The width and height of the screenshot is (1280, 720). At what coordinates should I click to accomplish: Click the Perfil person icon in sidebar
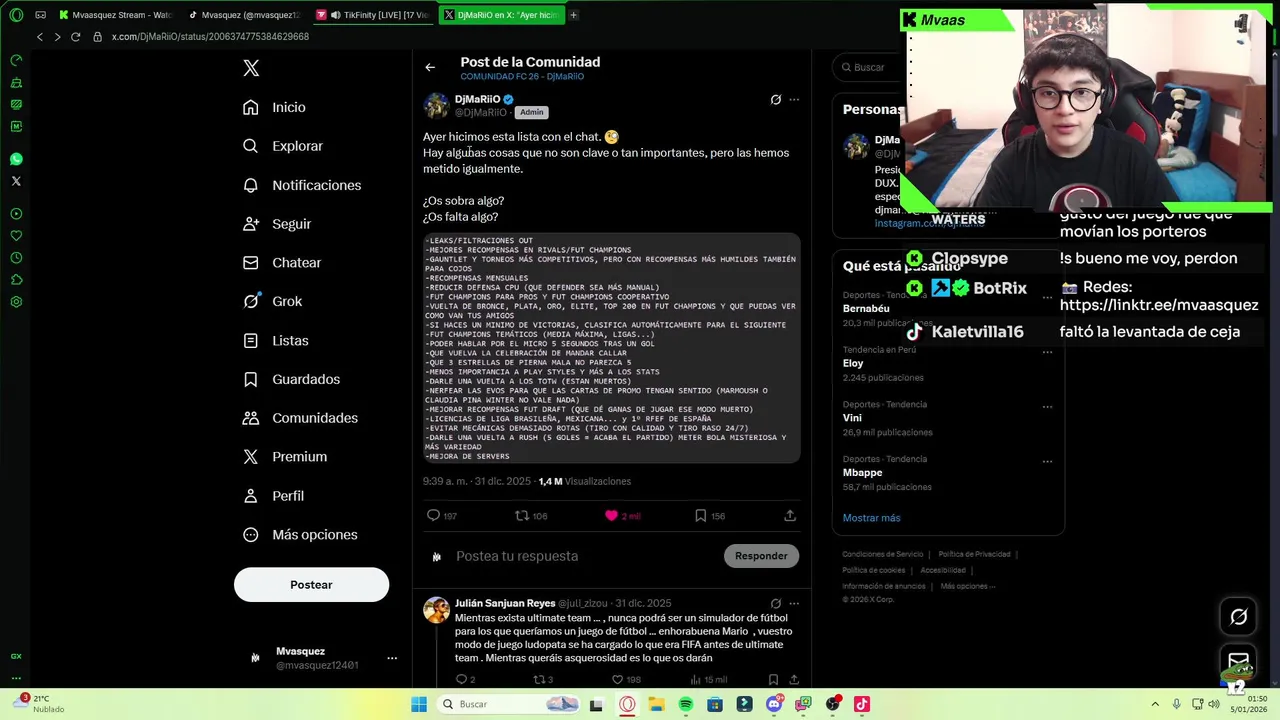coord(251,496)
